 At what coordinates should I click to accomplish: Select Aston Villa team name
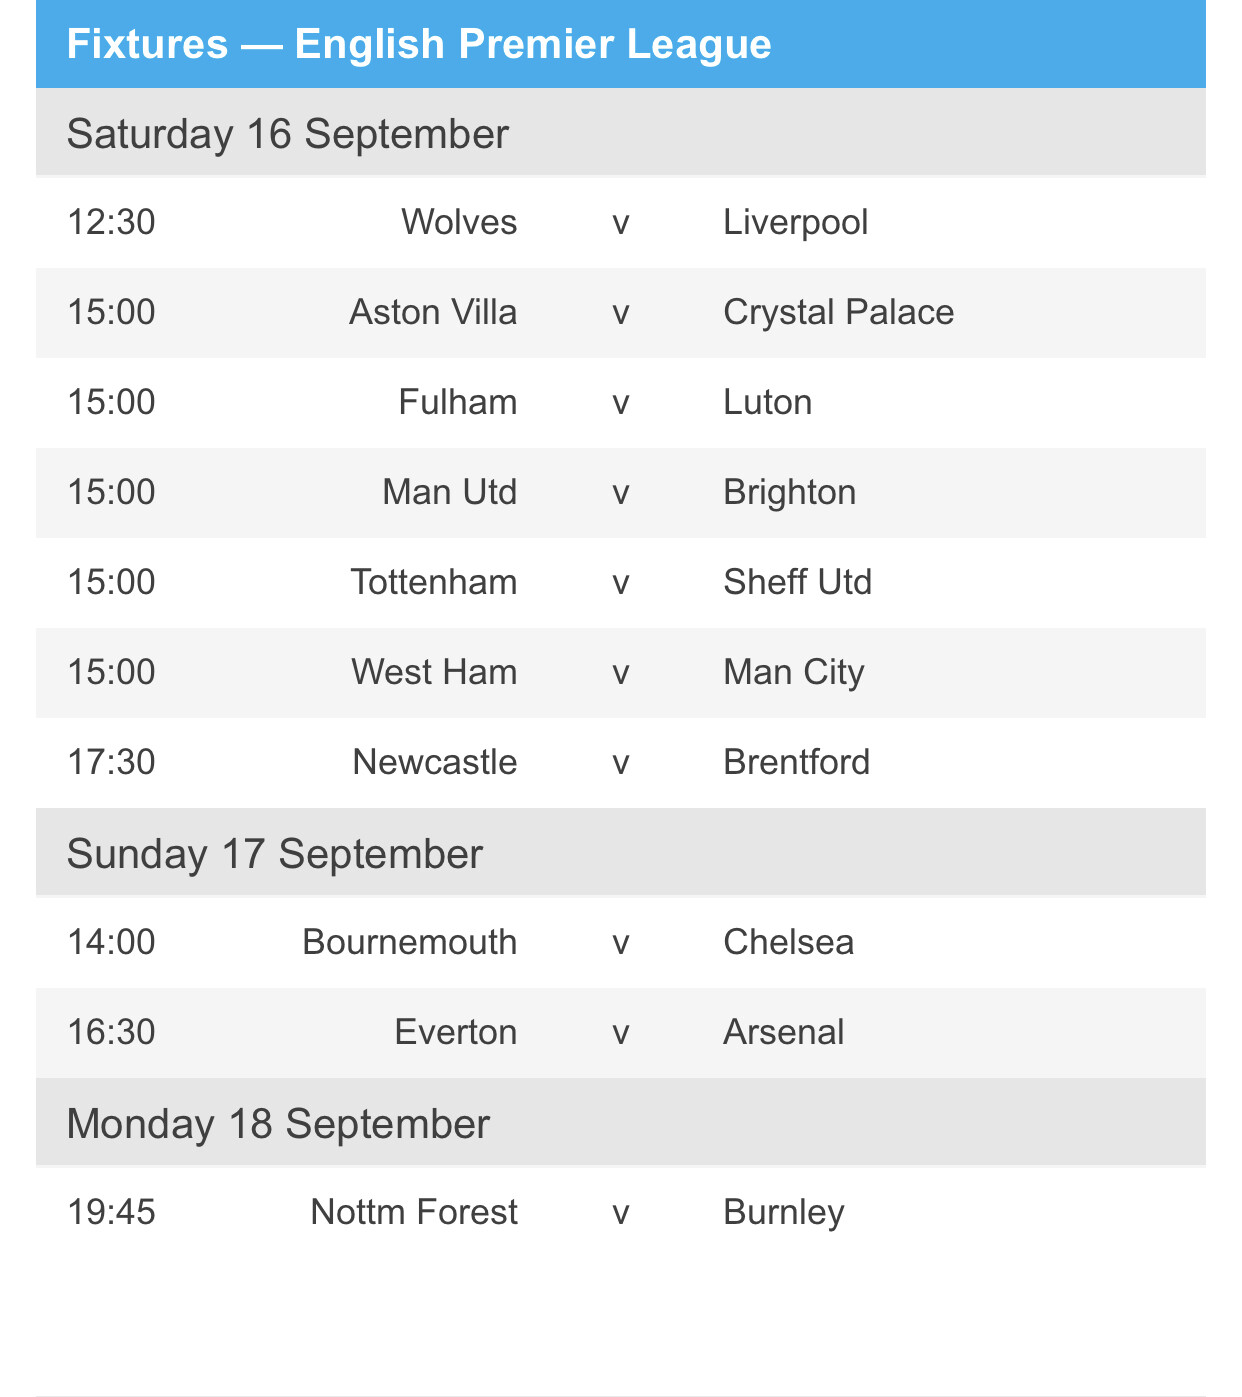coord(433,312)
